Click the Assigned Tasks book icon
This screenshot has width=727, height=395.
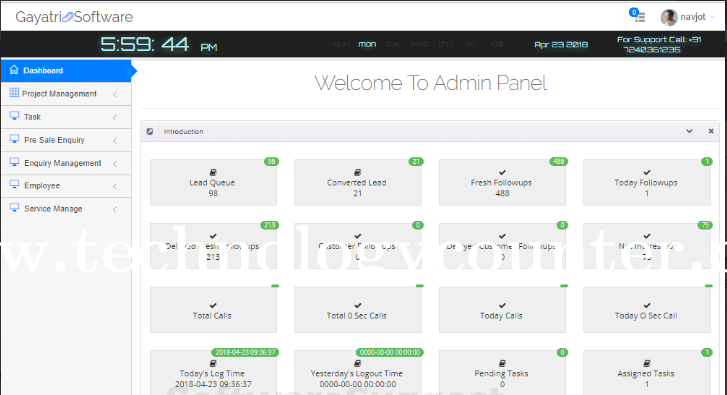click(647, 363)
